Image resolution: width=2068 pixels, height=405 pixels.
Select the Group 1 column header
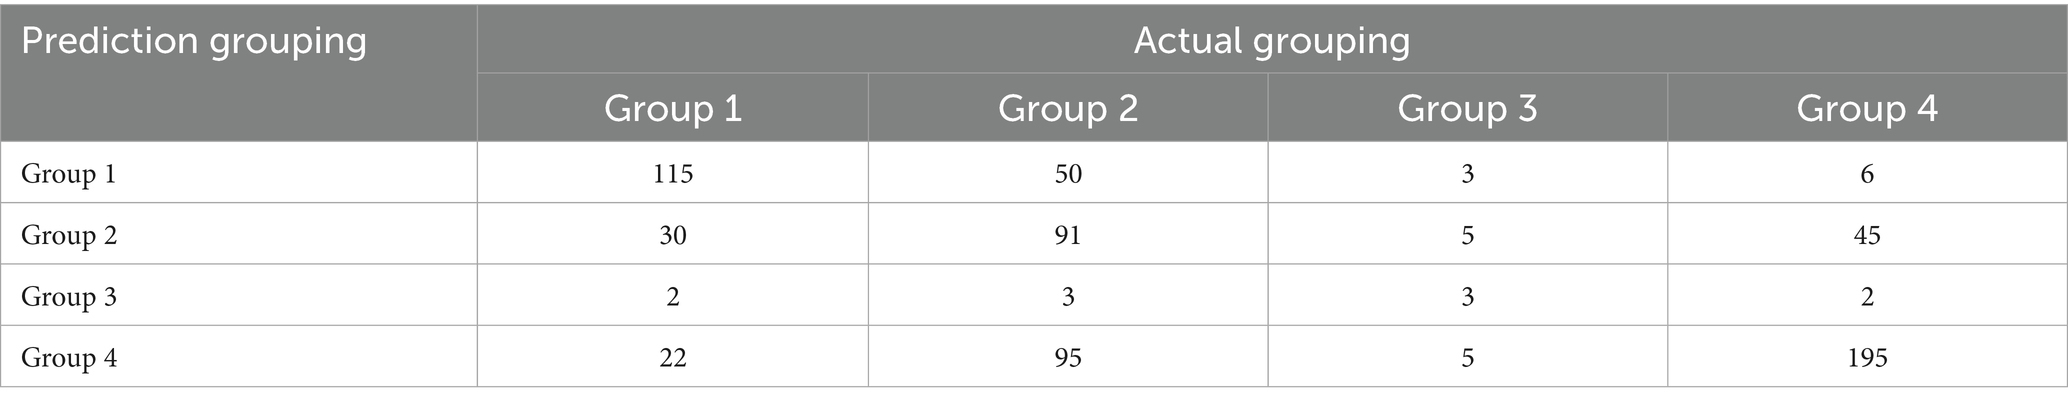click(673, 108)
